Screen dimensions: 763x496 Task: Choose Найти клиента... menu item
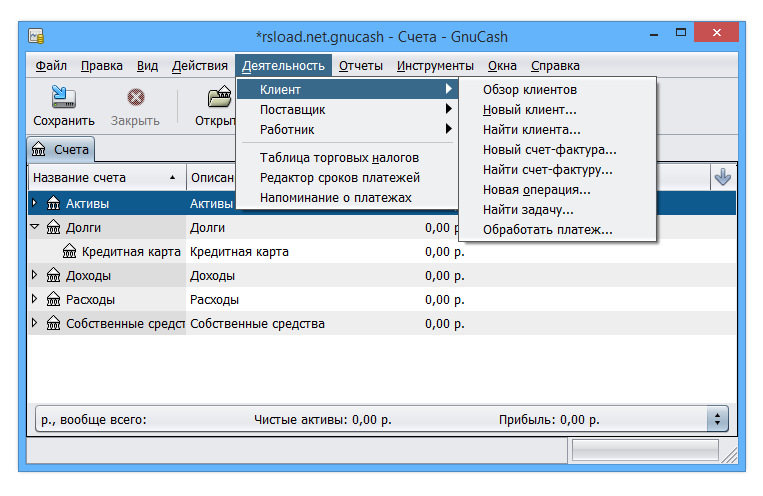coord(558,129)
